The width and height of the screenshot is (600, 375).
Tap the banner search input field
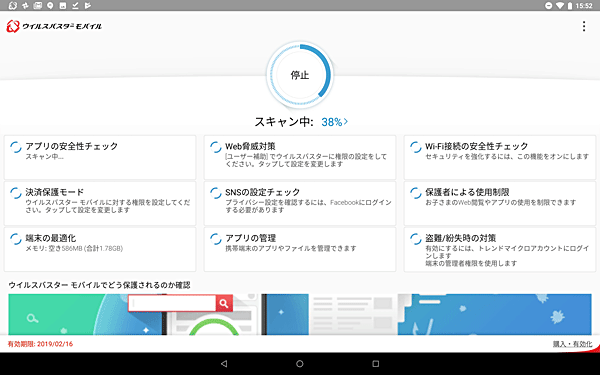point(172,303)
